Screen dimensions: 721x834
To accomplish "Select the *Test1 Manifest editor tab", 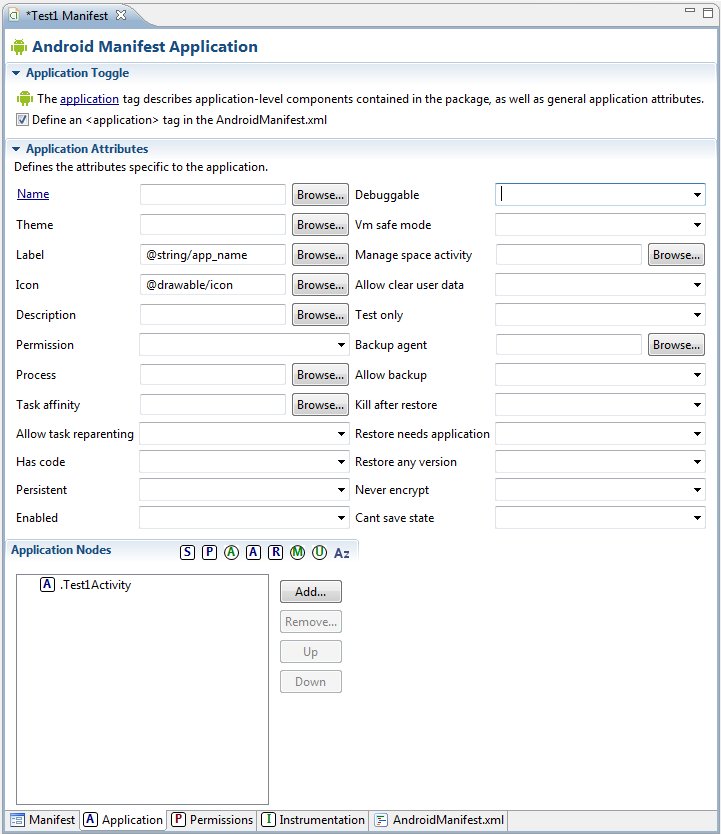I will coord(69,15).
